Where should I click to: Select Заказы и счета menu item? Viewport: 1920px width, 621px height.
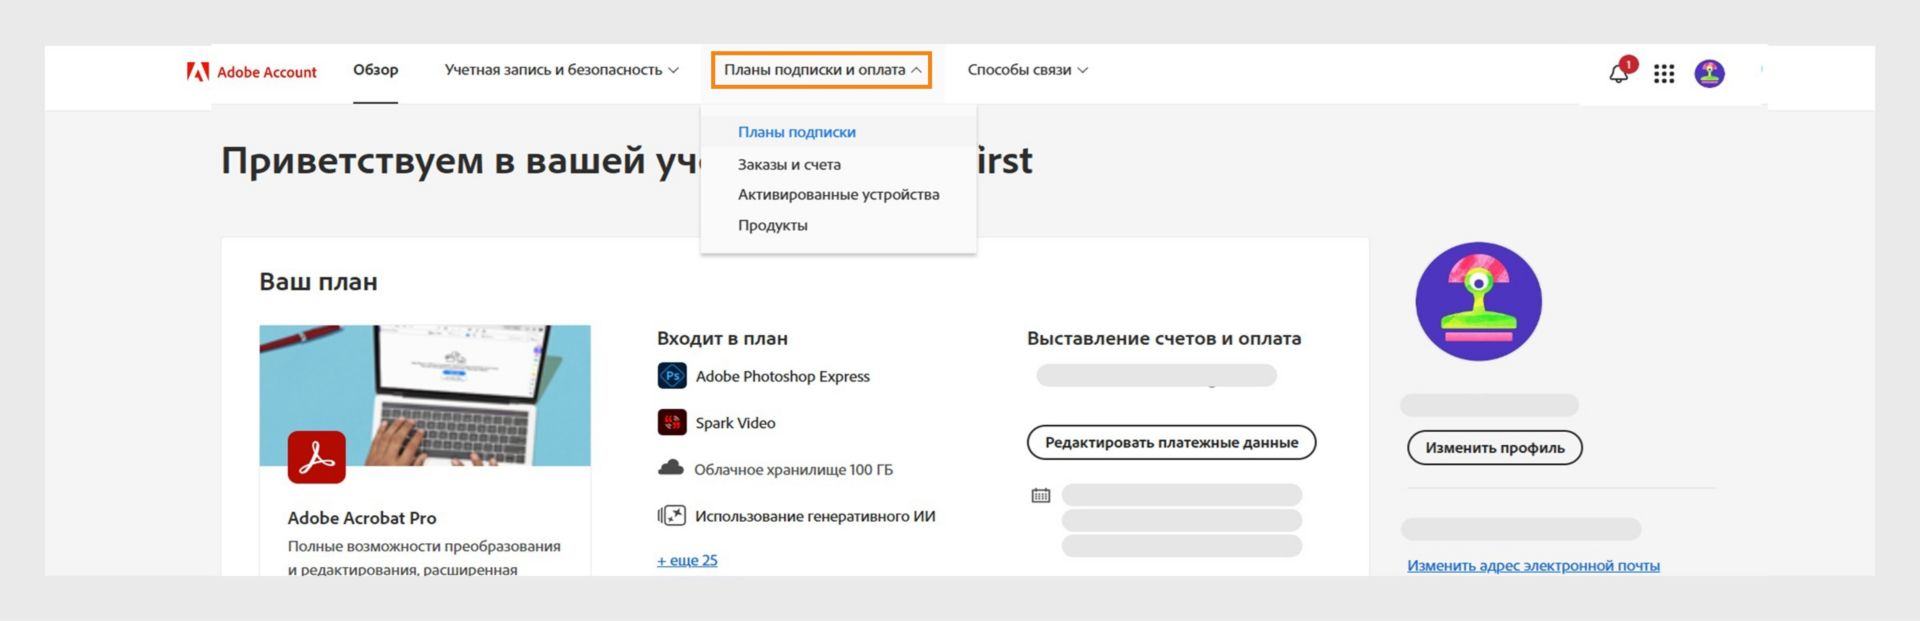click(x=789, y=164)
